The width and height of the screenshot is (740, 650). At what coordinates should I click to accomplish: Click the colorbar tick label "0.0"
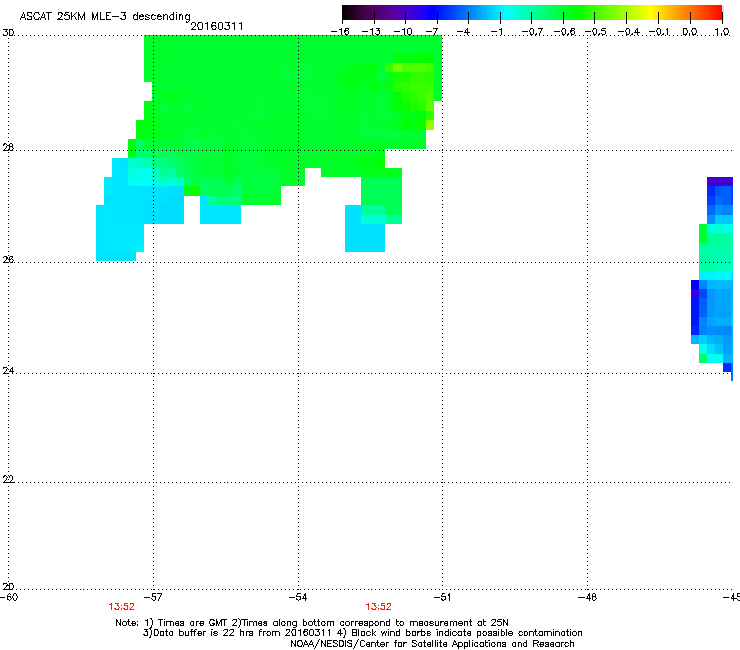(x=690, y=32)
